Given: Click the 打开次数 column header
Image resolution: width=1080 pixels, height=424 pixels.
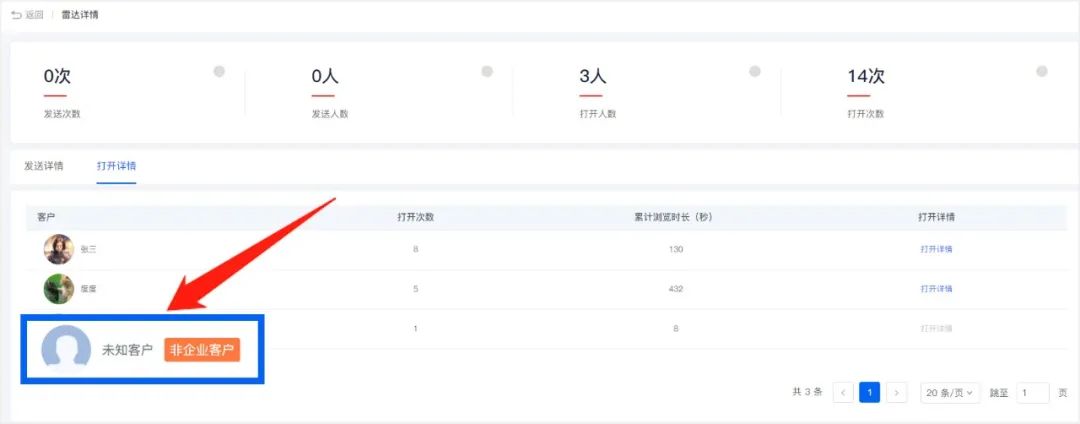Looking at the screenshot, I should pyautogui.click(x=415, y=218).
